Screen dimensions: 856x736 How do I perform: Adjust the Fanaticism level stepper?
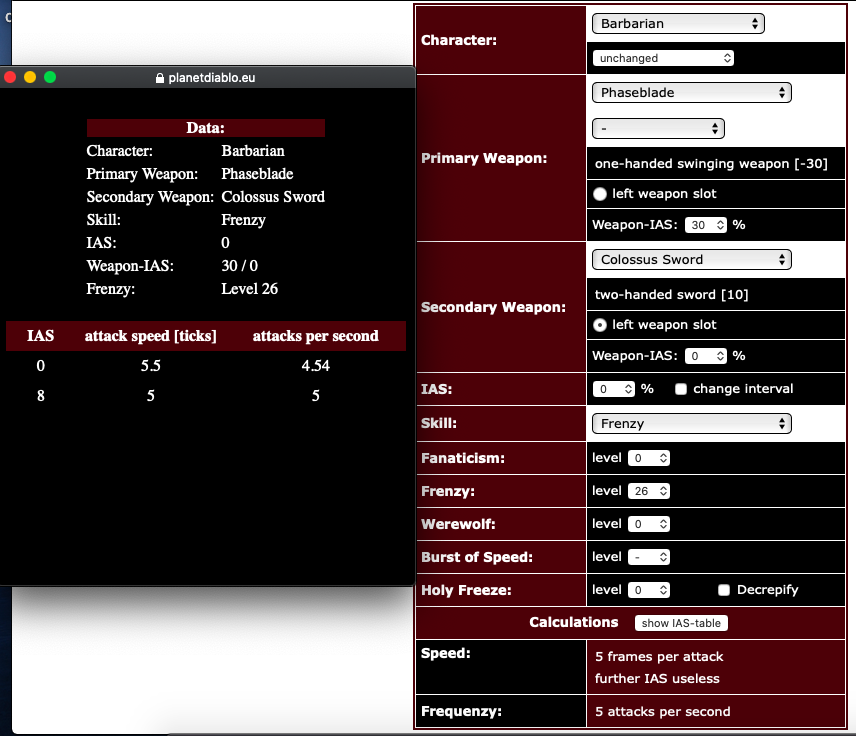click(648, 458)
